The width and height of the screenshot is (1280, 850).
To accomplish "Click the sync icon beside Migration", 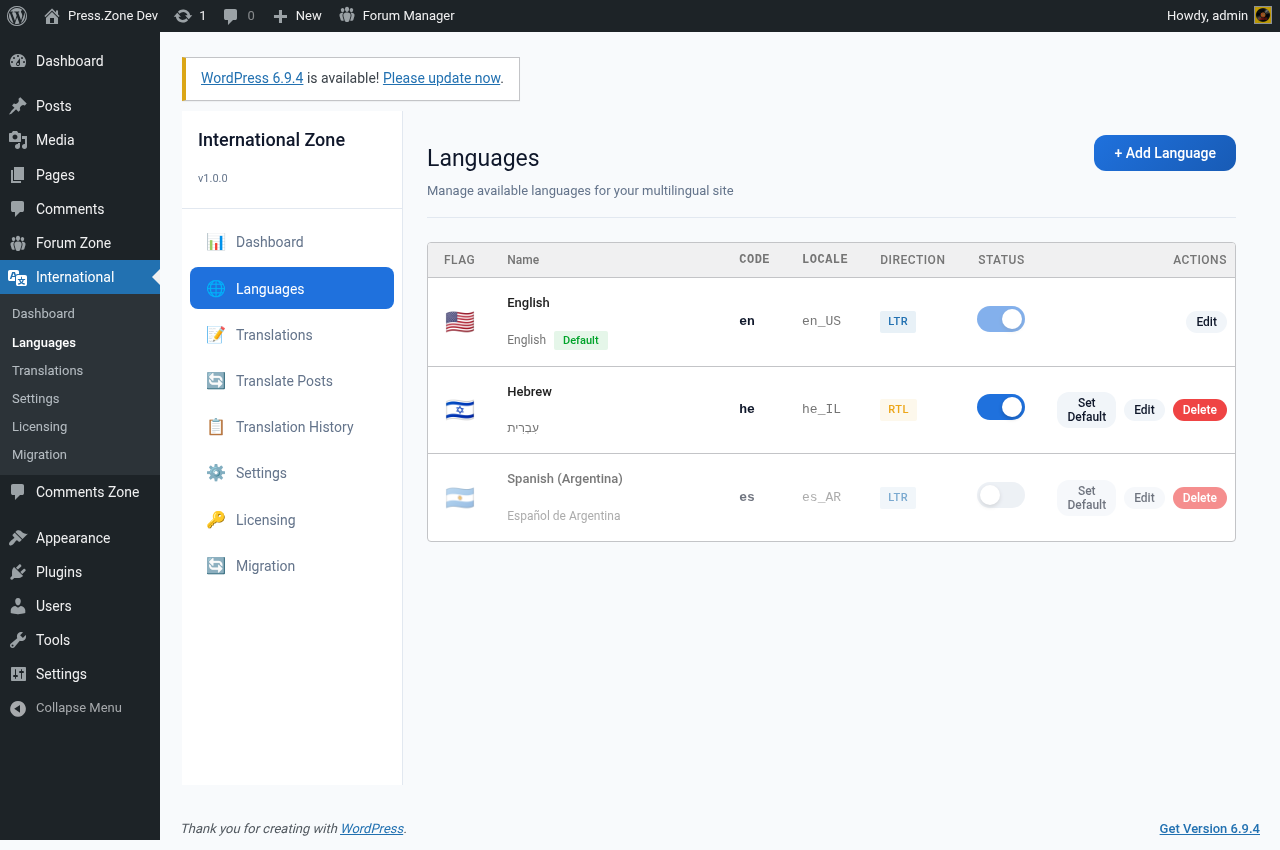I will 216,566.
